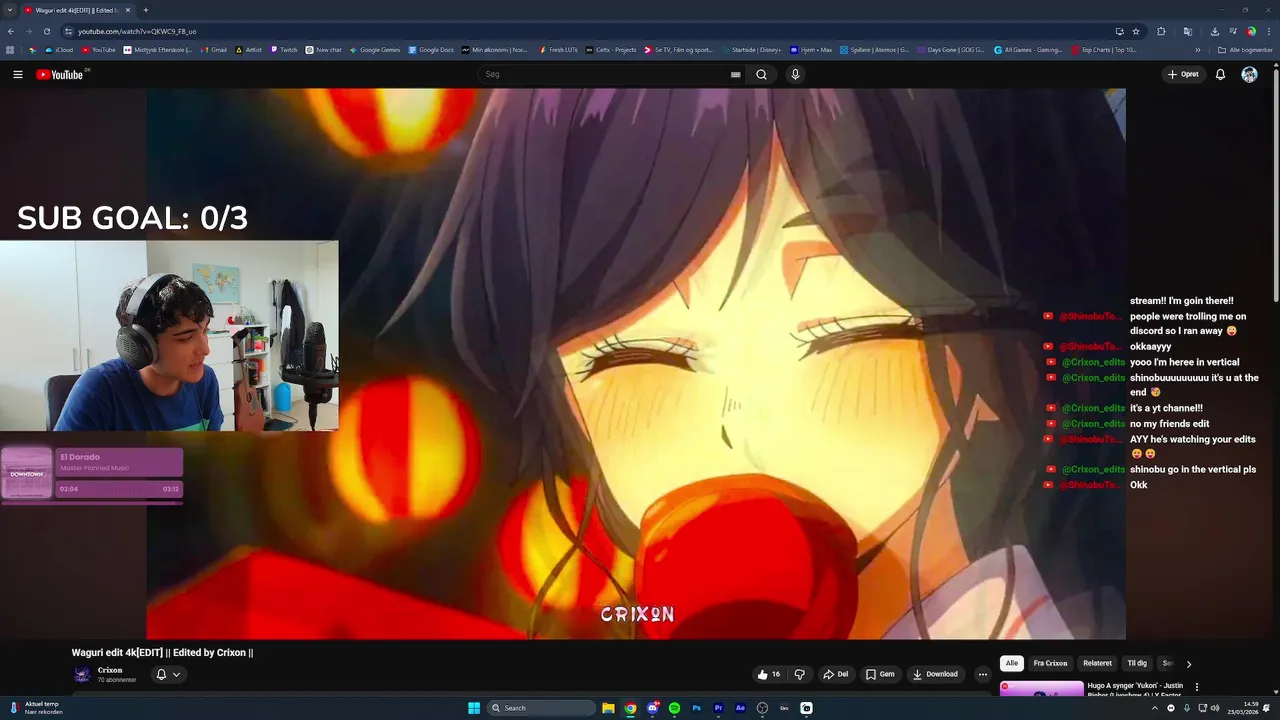Open the Hugo A synger Yukon thumbnail
The image size is (1280, 720).
click(x=1041, y=688)
